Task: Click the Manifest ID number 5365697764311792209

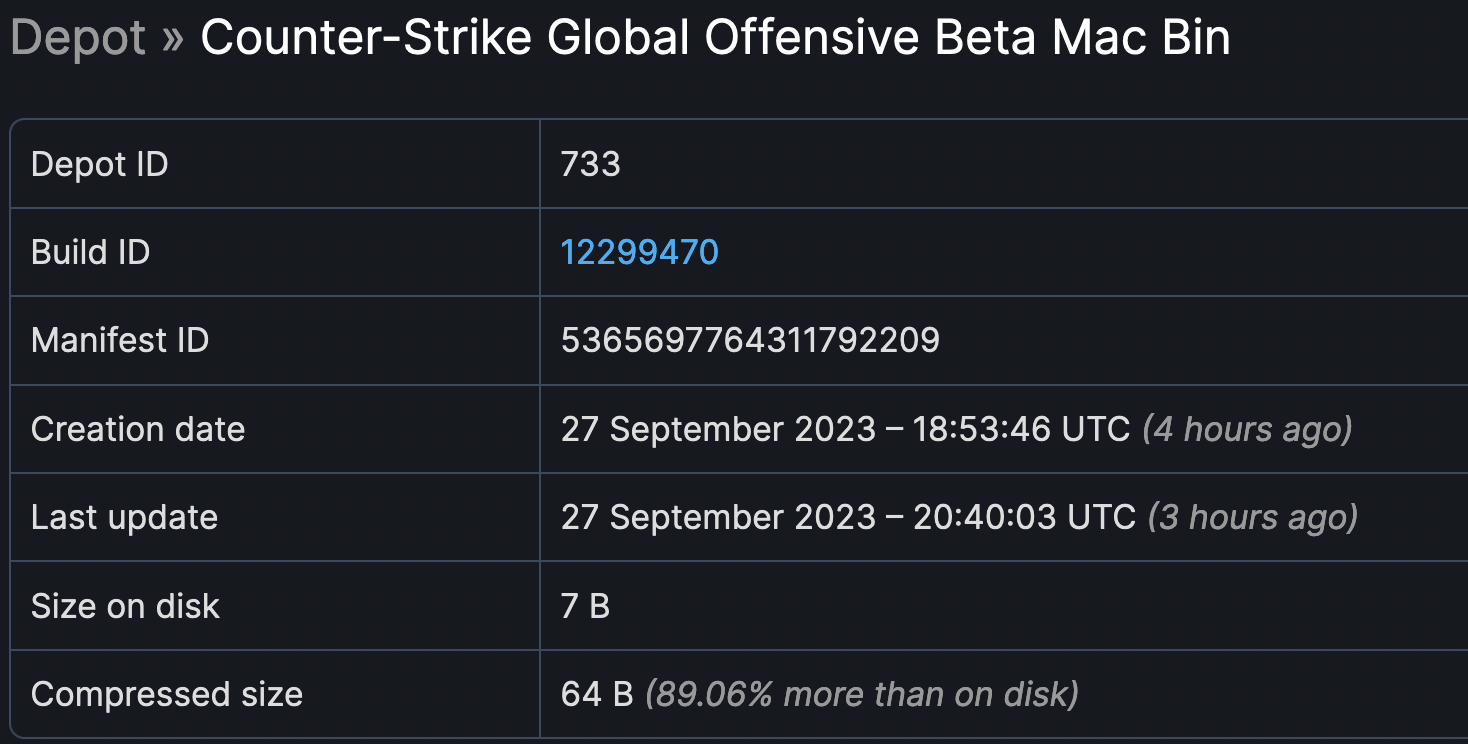Action: click(x=750, y=340)
